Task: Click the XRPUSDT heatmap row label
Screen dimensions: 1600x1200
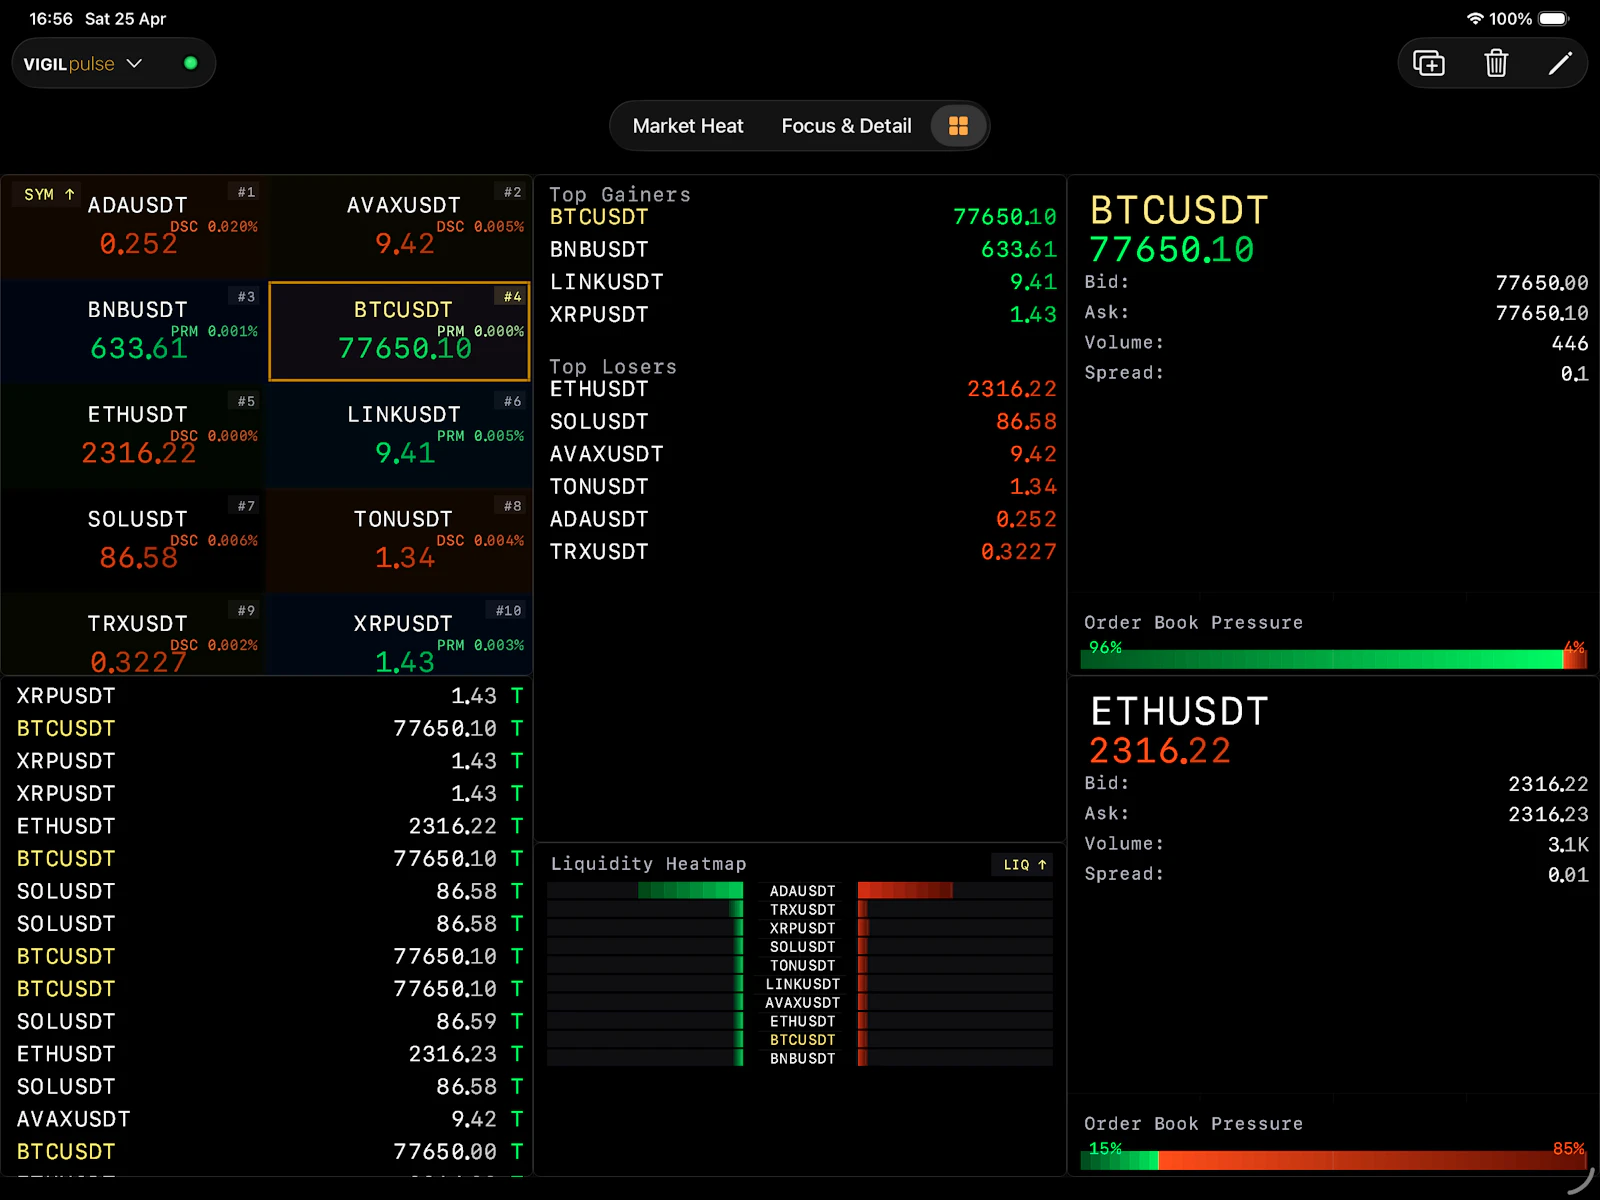Action: tap(802, 928)
